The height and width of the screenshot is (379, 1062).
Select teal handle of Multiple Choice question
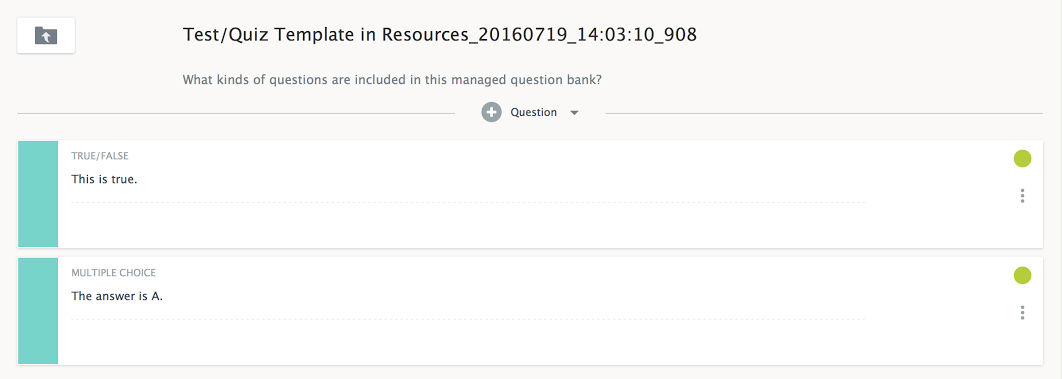pos(38,311)
